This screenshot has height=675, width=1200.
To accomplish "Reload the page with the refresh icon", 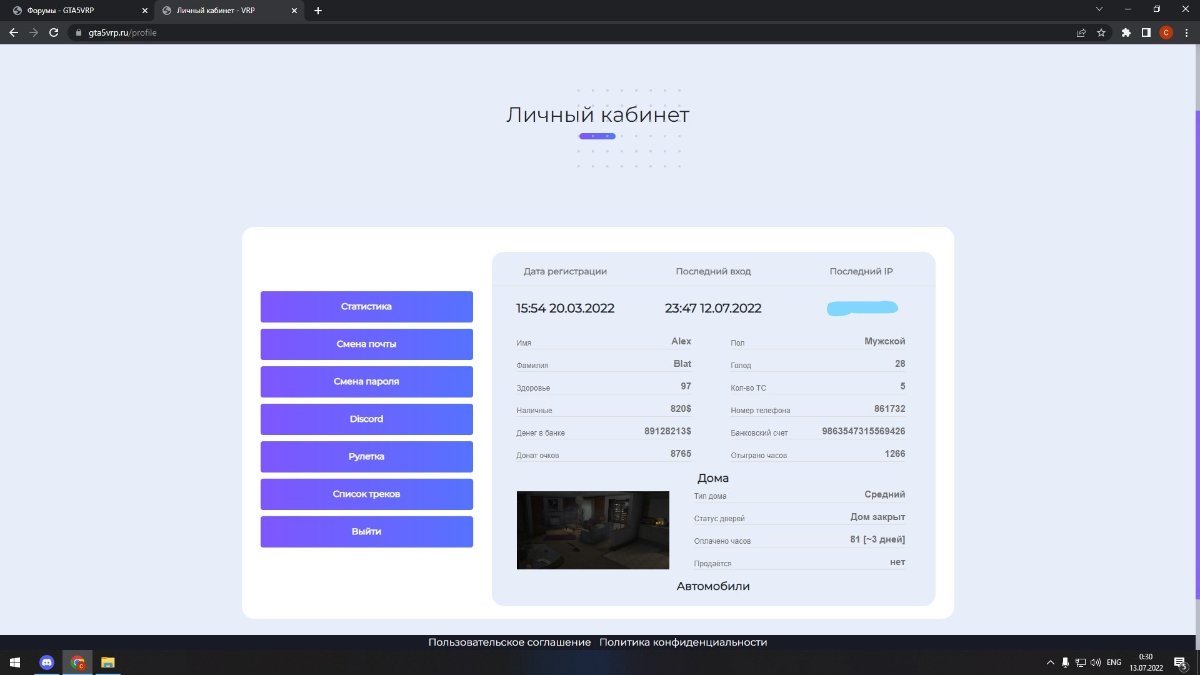I will pyautogui.click(x=53, y=32).
